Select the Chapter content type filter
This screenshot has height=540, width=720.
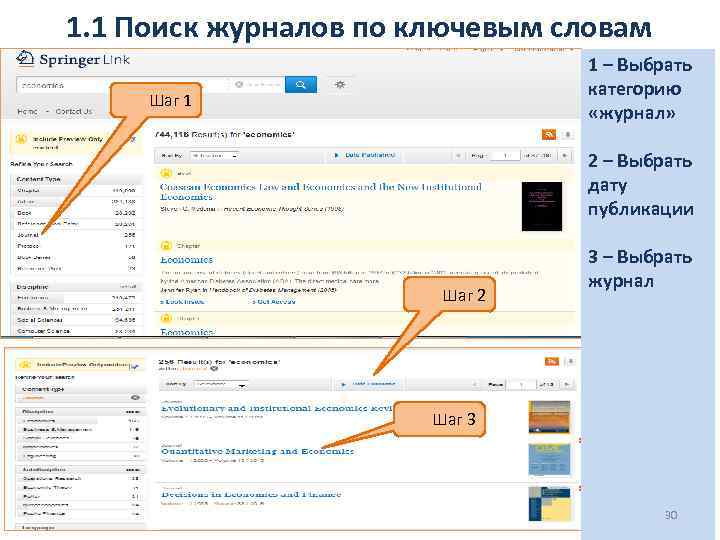tap(76, 190)
